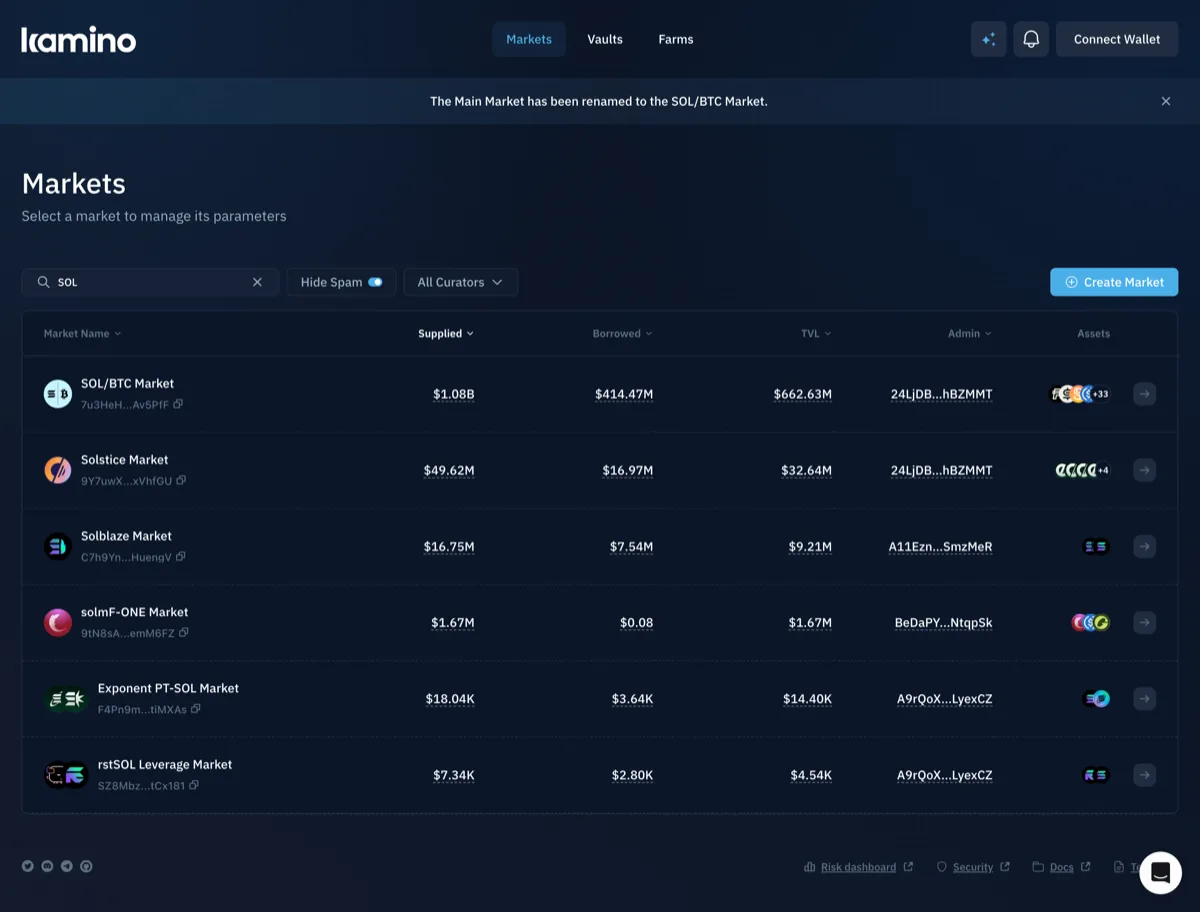Focus the market search field containing SOL
This screenshot has height=912, width=1200.
click(150, 282)
